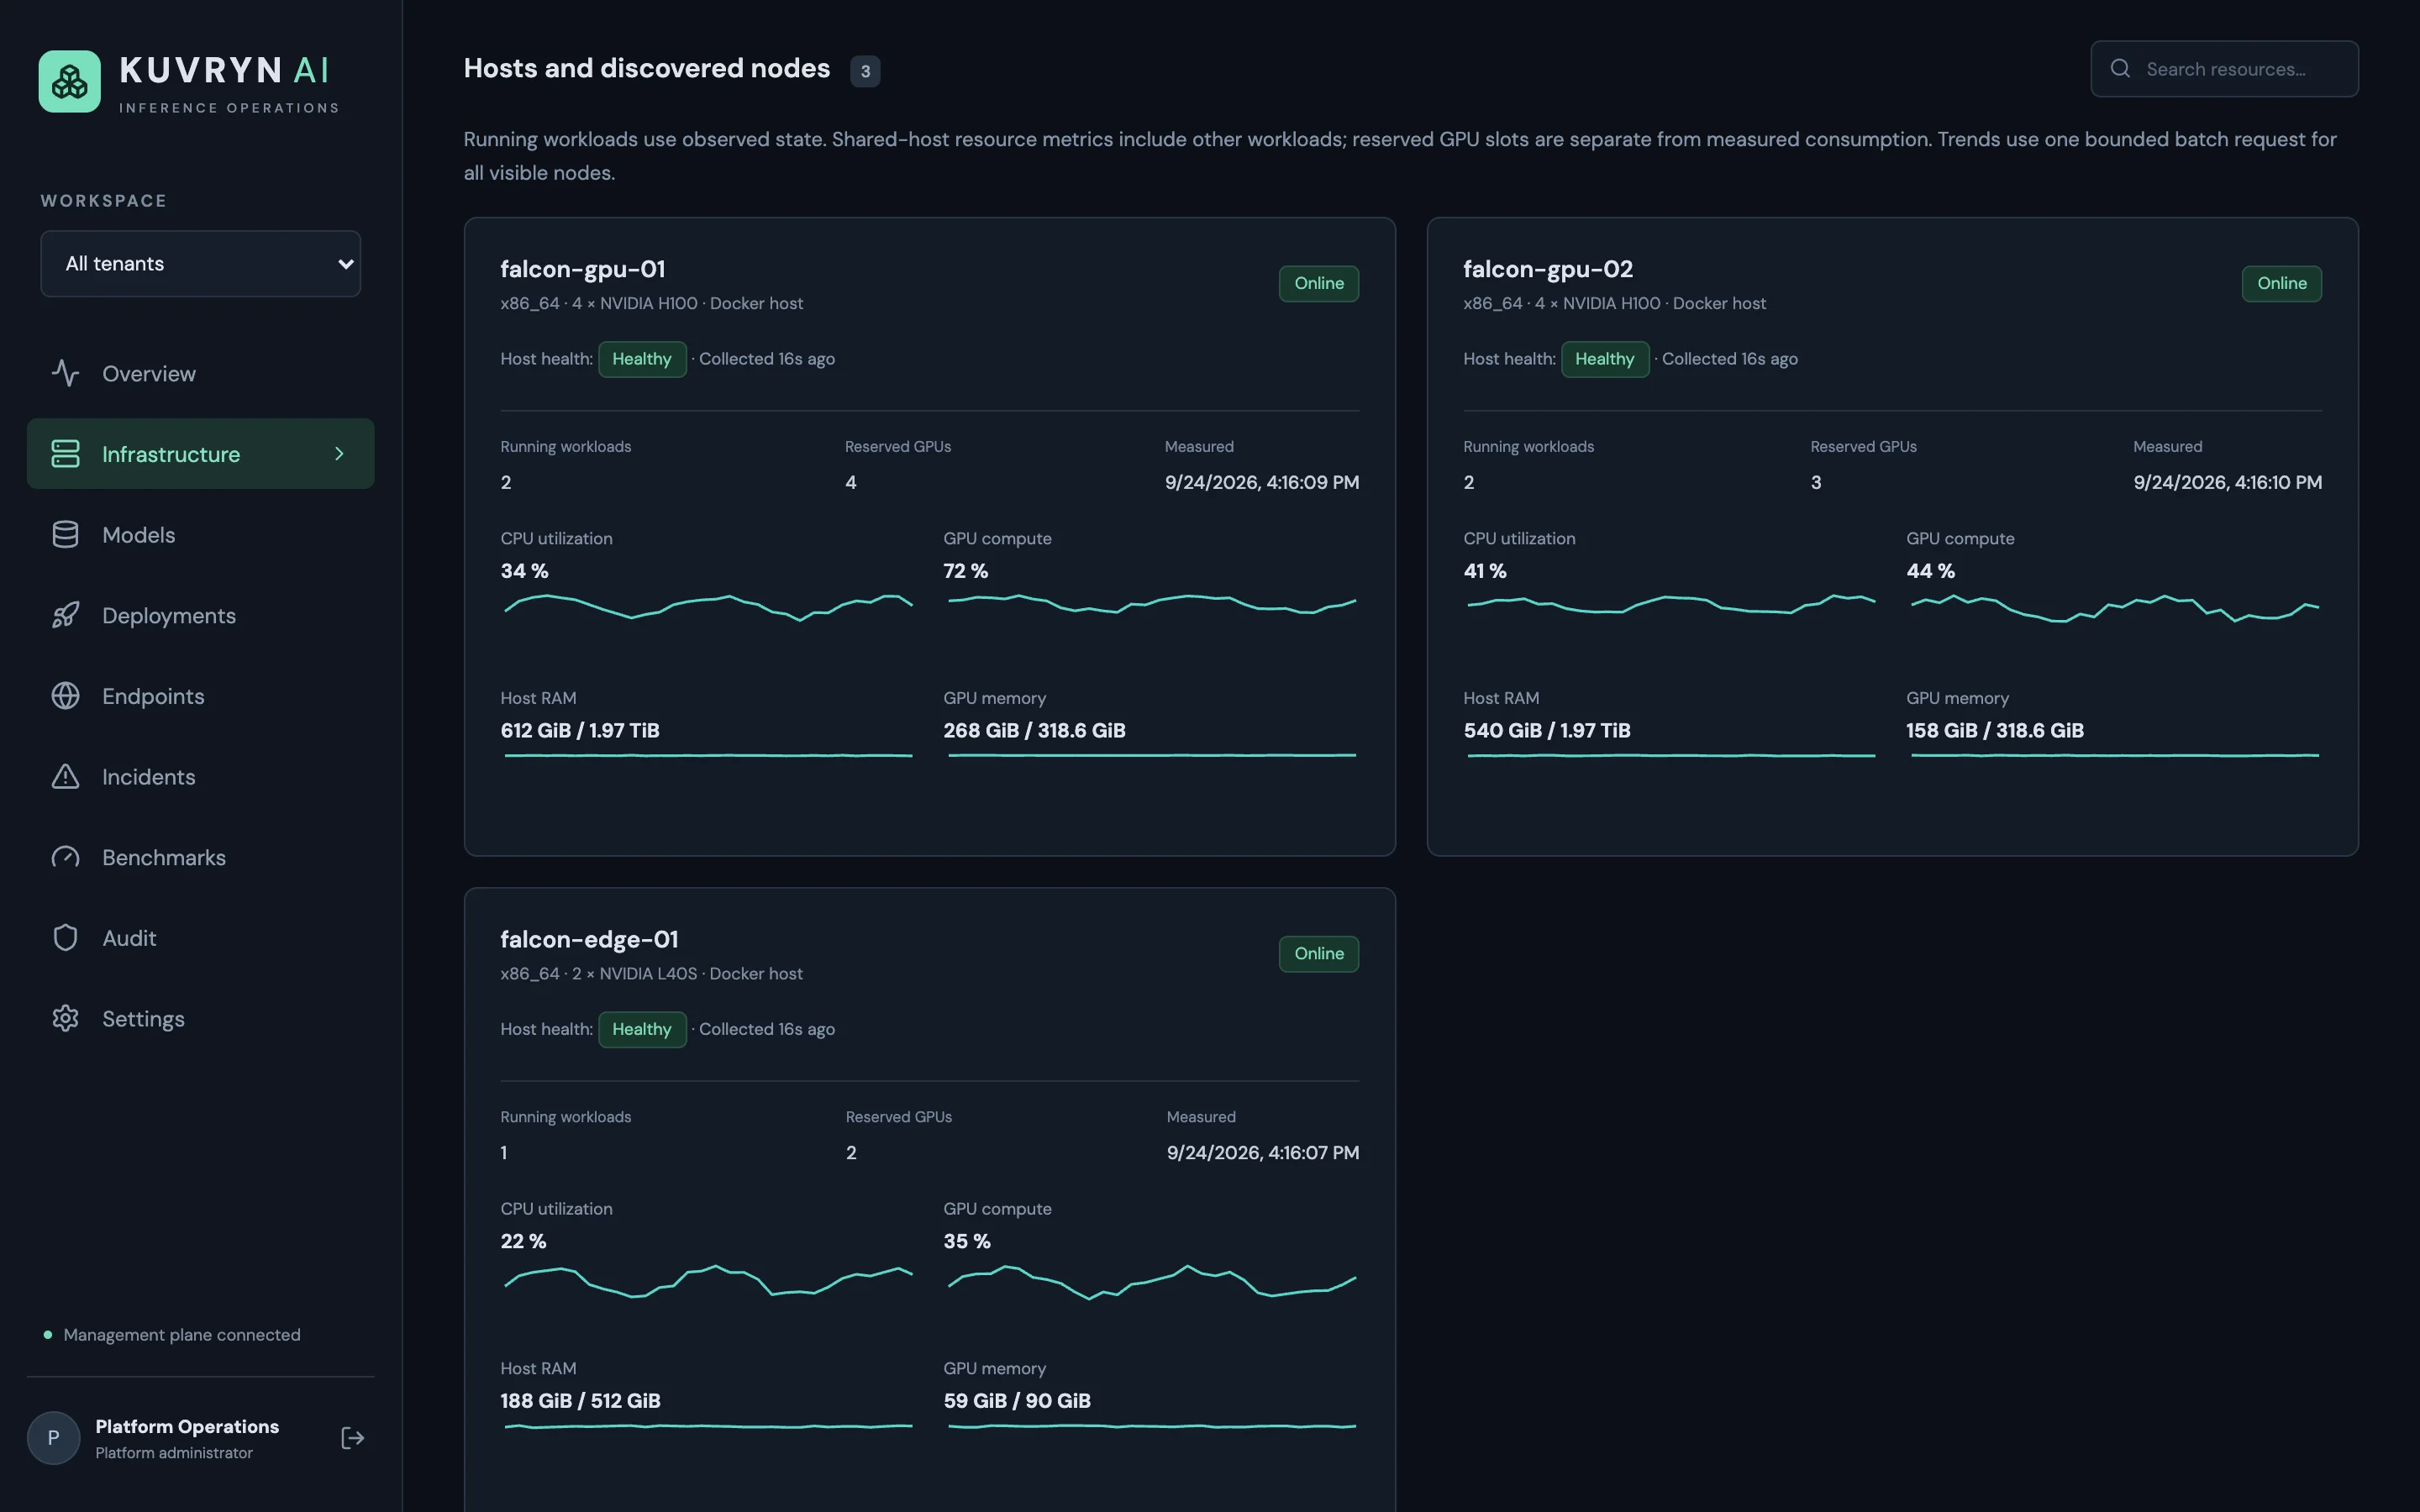The image size is (2420, 1512).
Task: Navigate to Endpoints
Action: (x=200, y=696)
